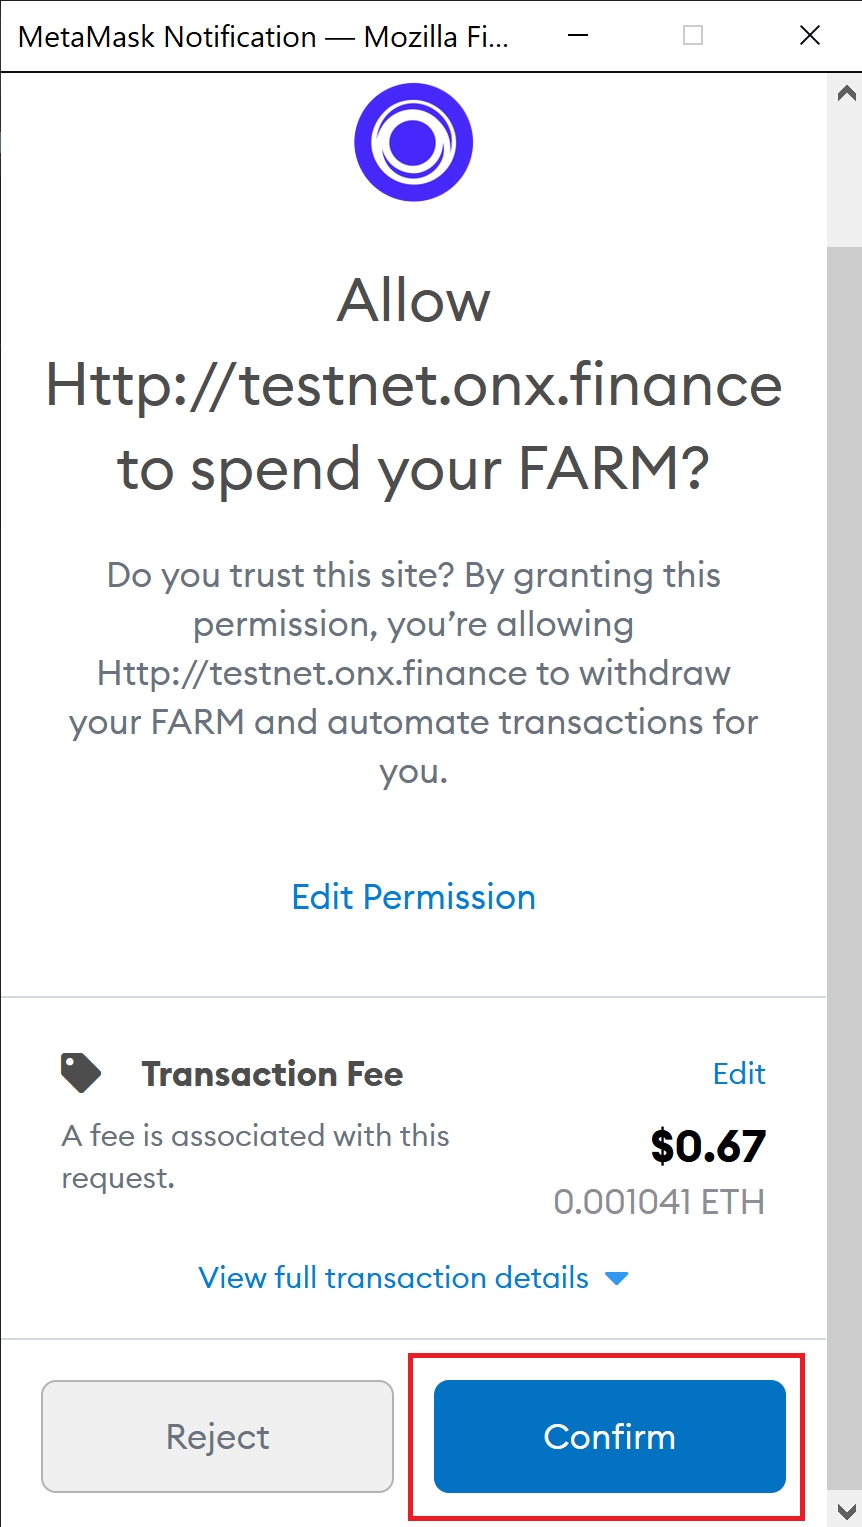Open the Edit Permission link
Screen dimensions: 862x1527
click(x=413, y=897)
